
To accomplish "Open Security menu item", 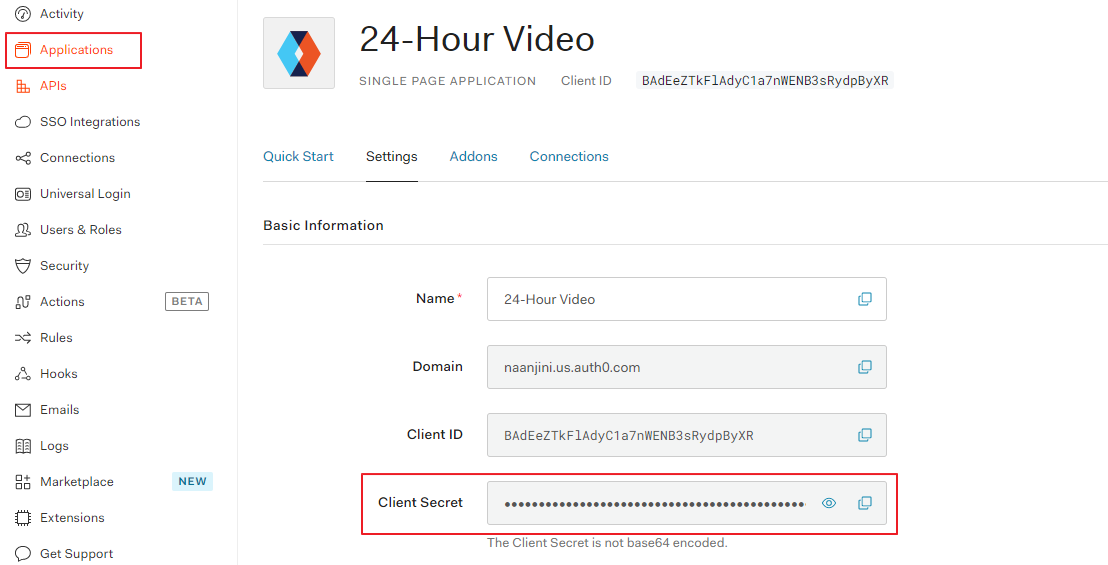I will coord(64,266).
